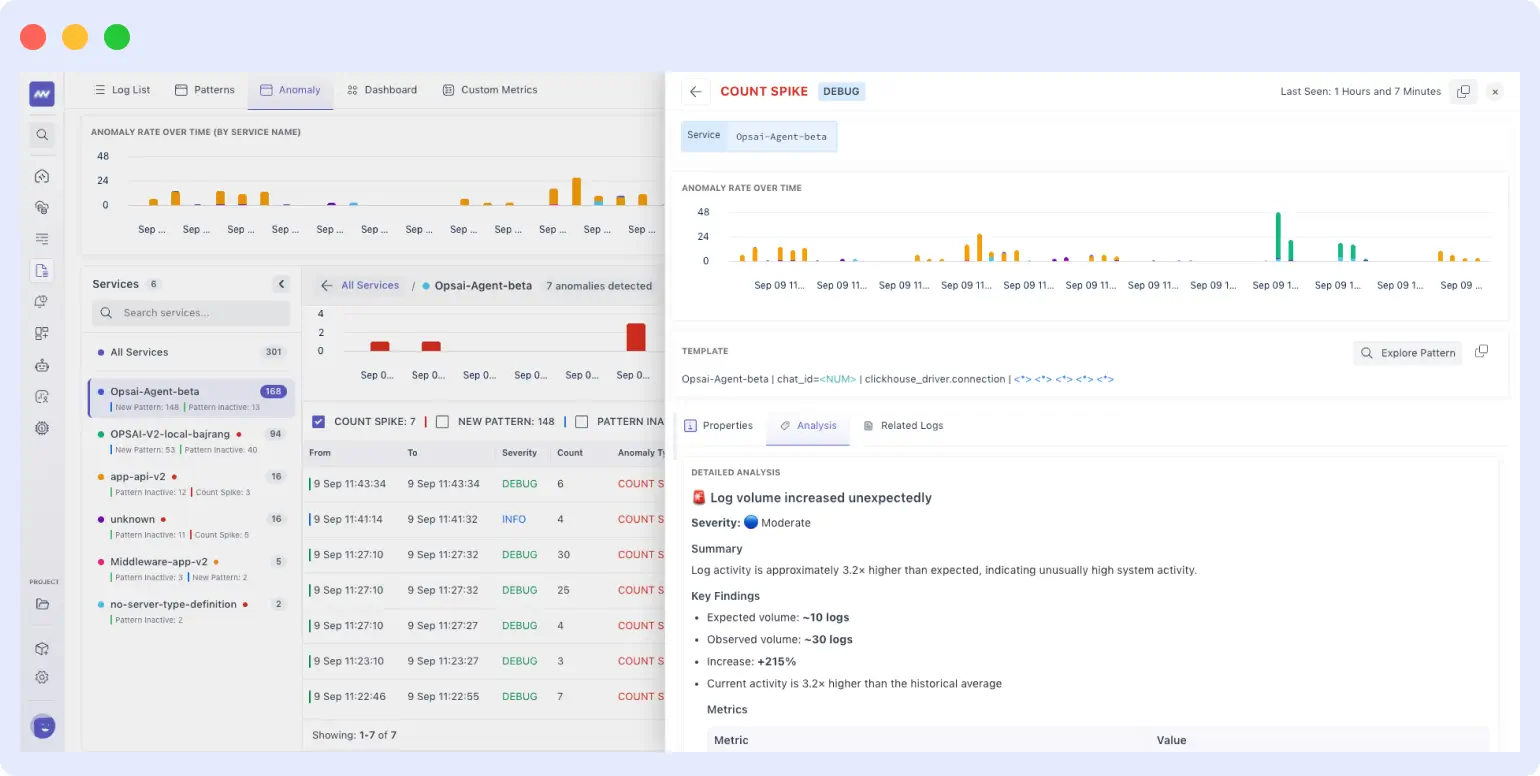Open the dashboard widgets sidebar icon
Screen dimensions: 1540x776
(x=42, y=333)
